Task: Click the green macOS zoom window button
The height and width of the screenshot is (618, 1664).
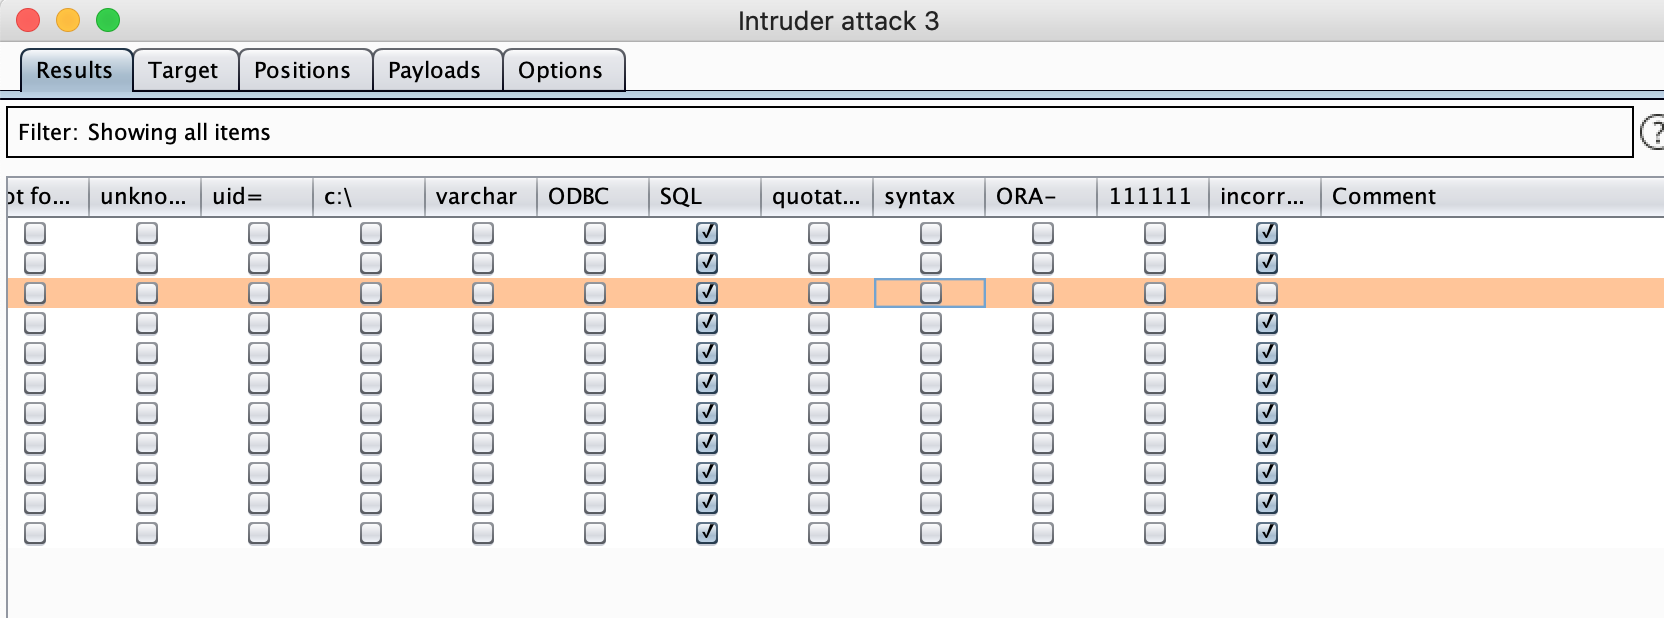Action: click(108, 20)
